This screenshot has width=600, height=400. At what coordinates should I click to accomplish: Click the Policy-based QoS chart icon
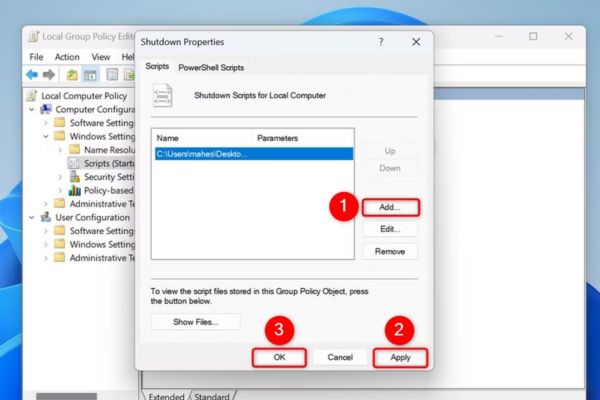[75, 190]
